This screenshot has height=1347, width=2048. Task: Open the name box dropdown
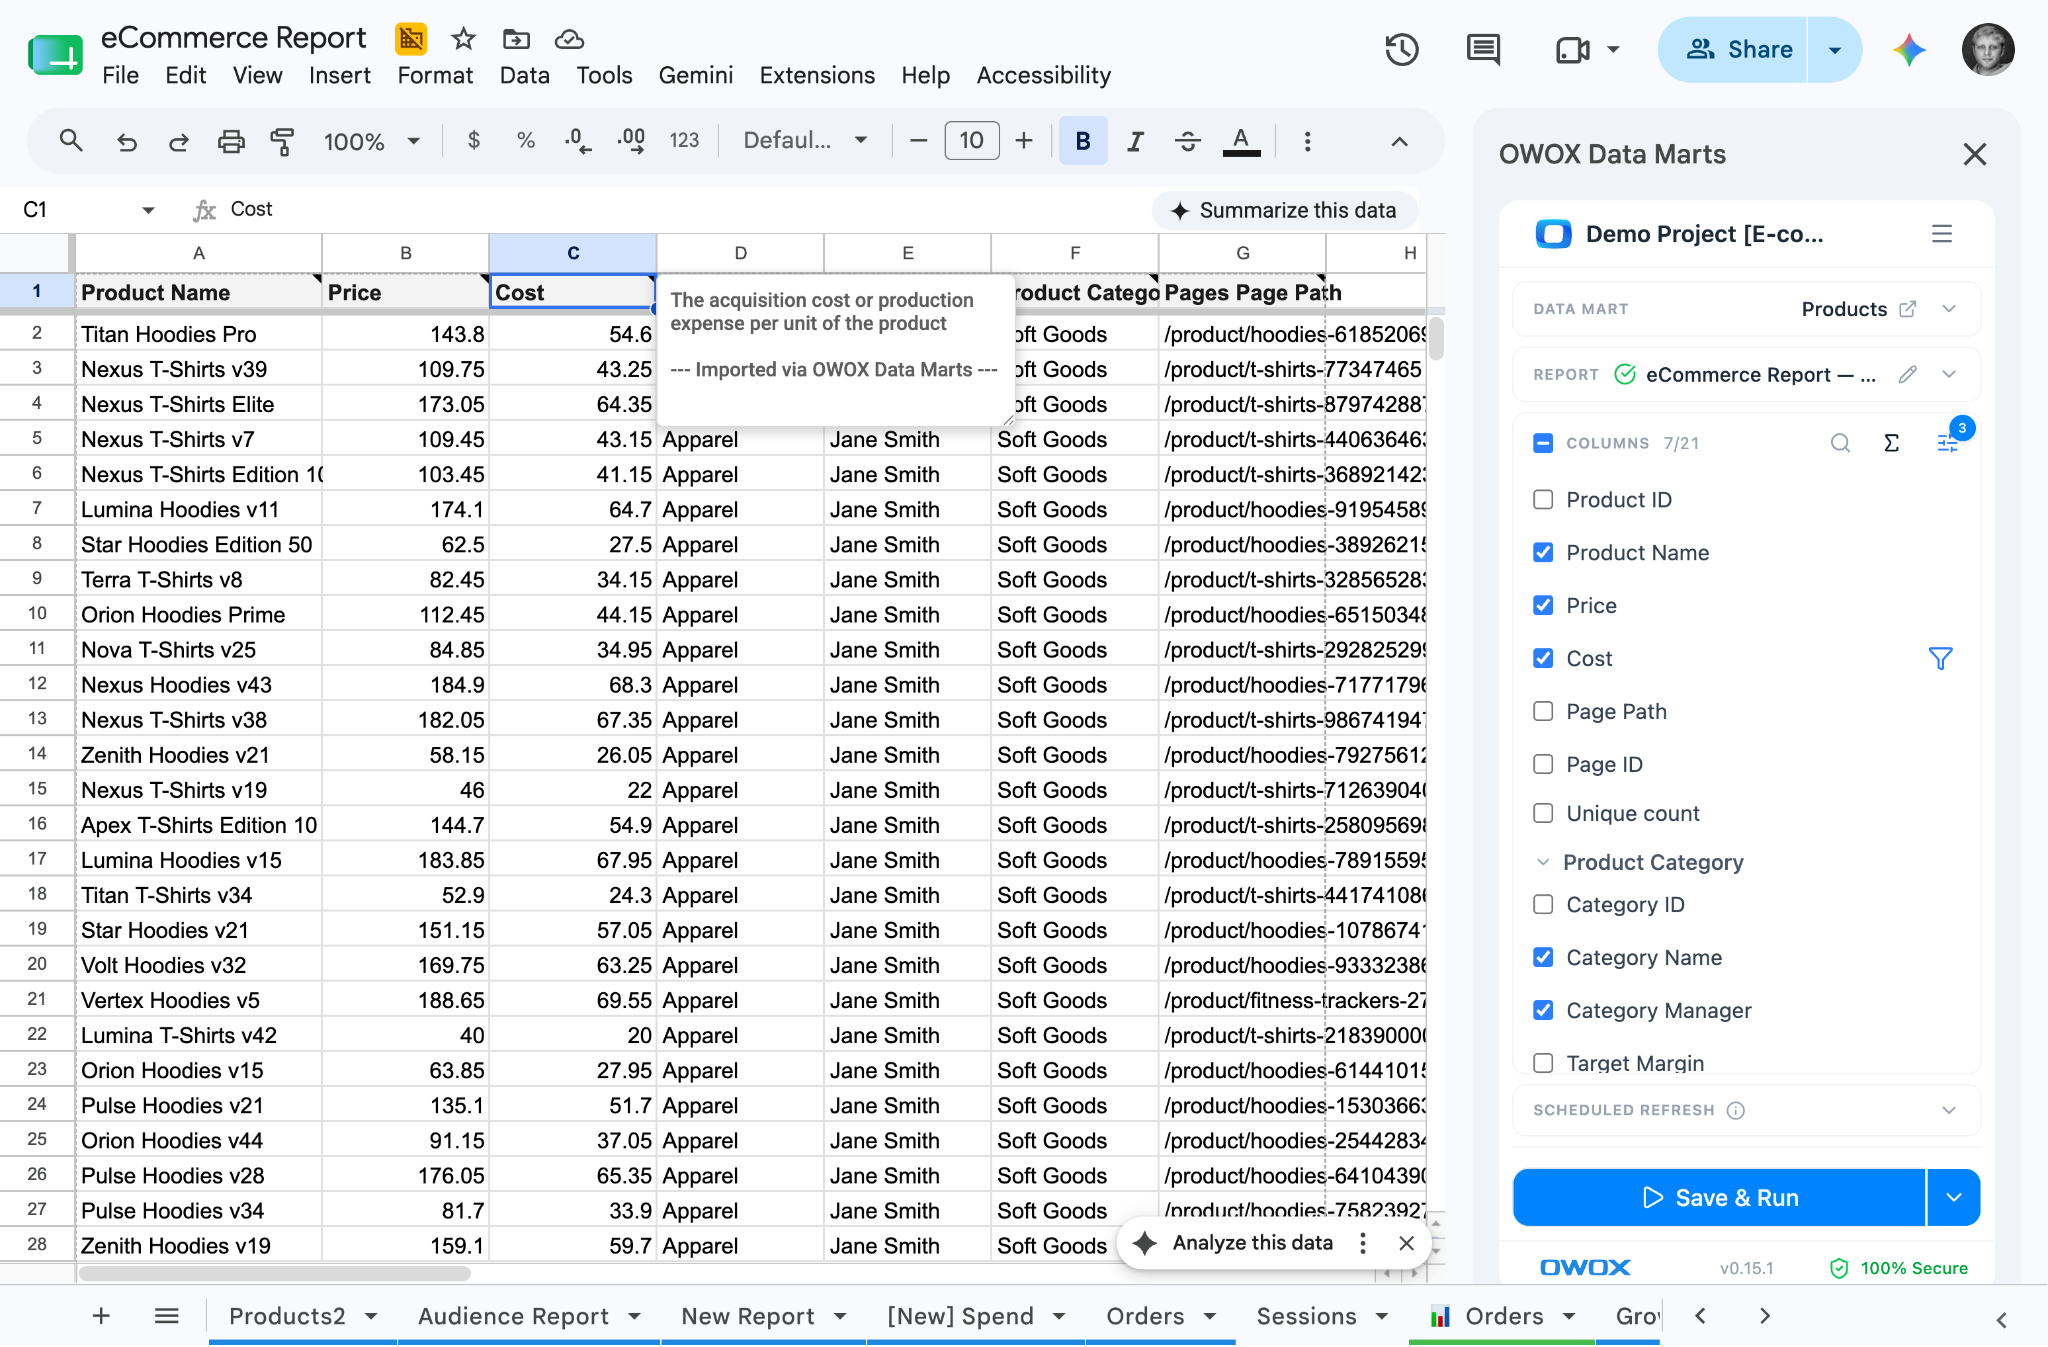[148, 210]
